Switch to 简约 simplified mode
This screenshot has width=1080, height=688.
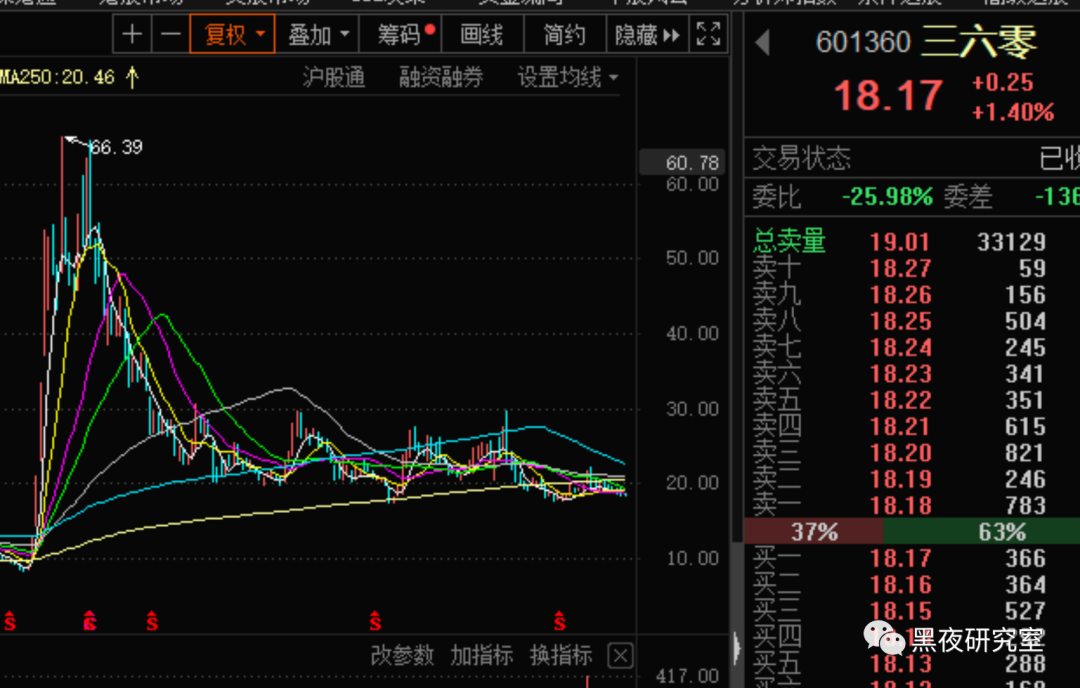point(564,34)
